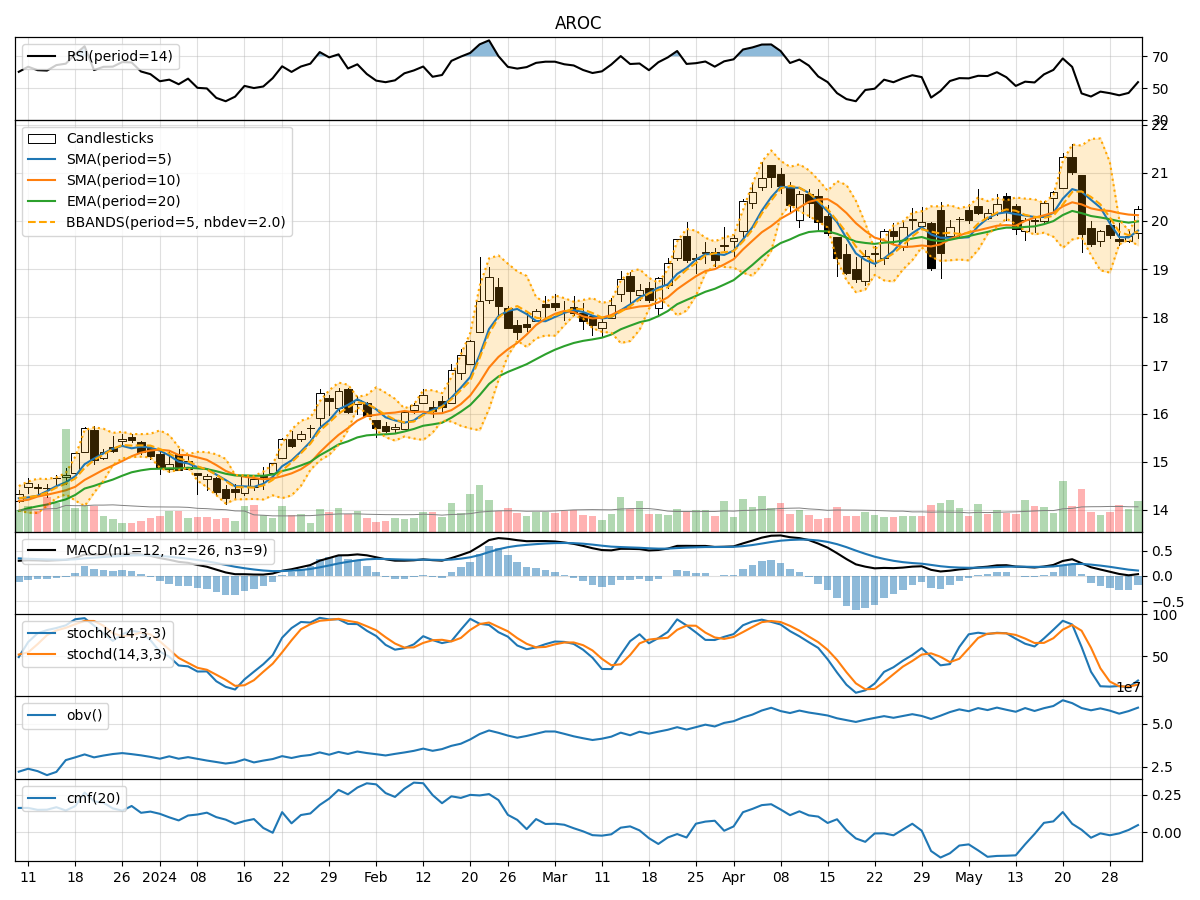Click the green EMA line color sample

(x=40, y=202)
